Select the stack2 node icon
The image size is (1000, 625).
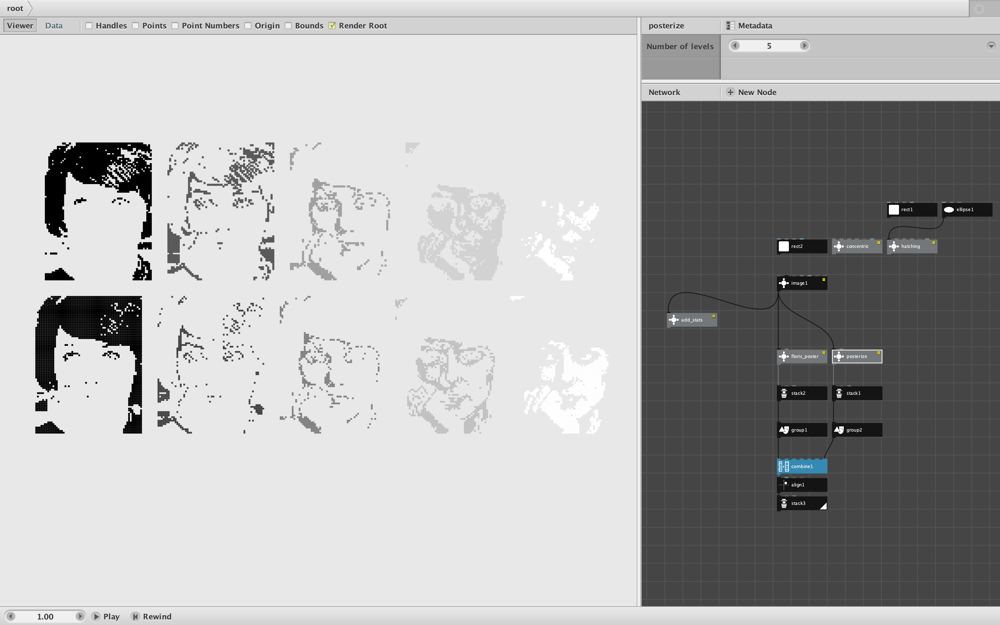tap(784, 393)
